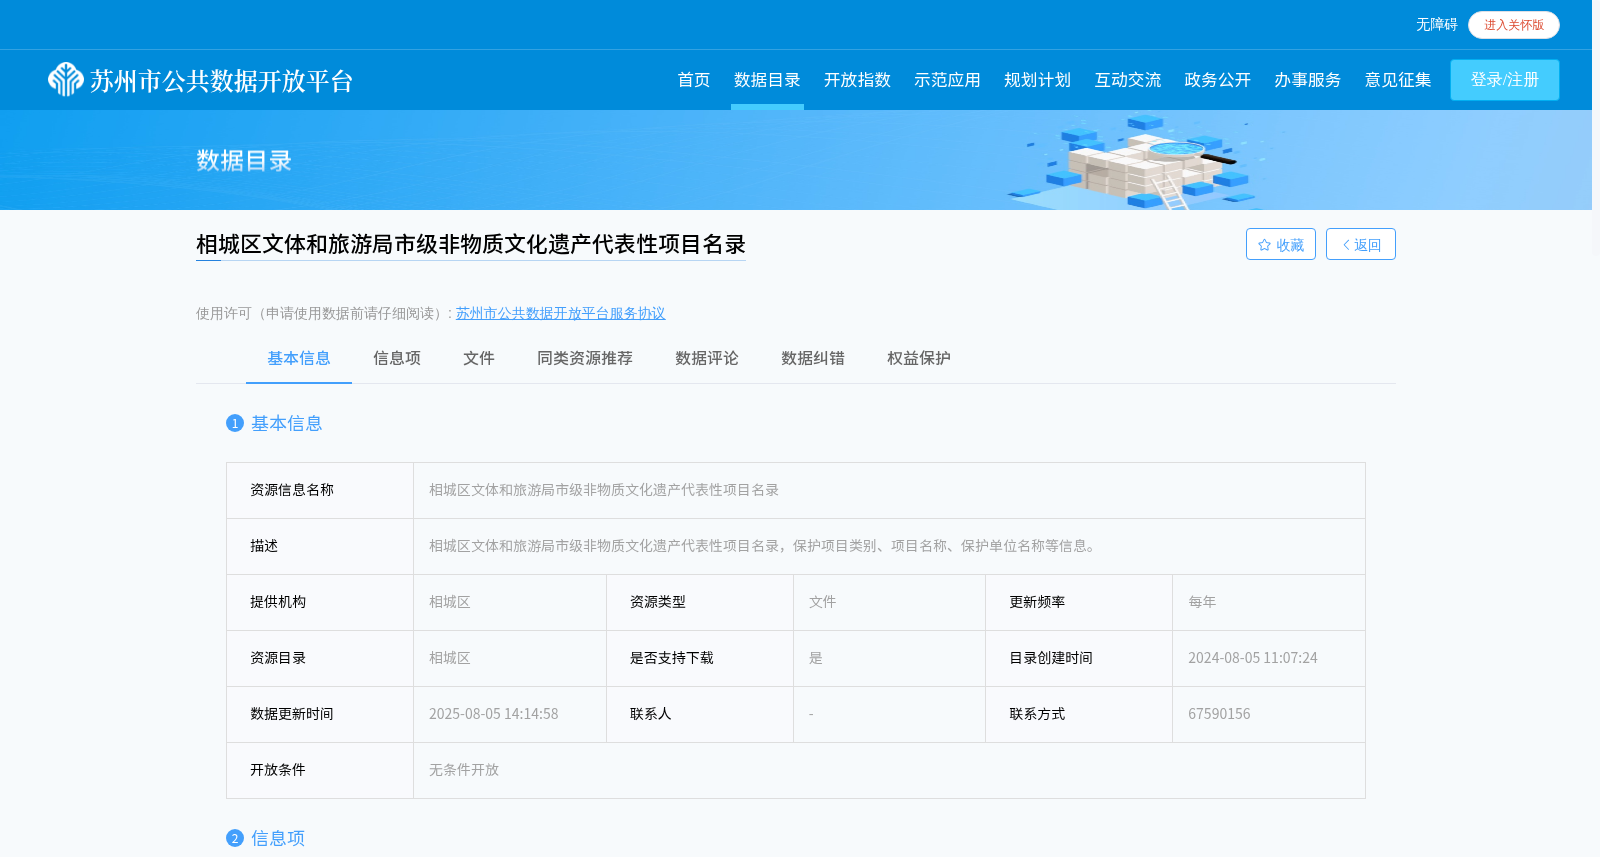This screenshot has width=1600, height=857.
Task: Open 互动交流 menu item
Action: 1127,80
